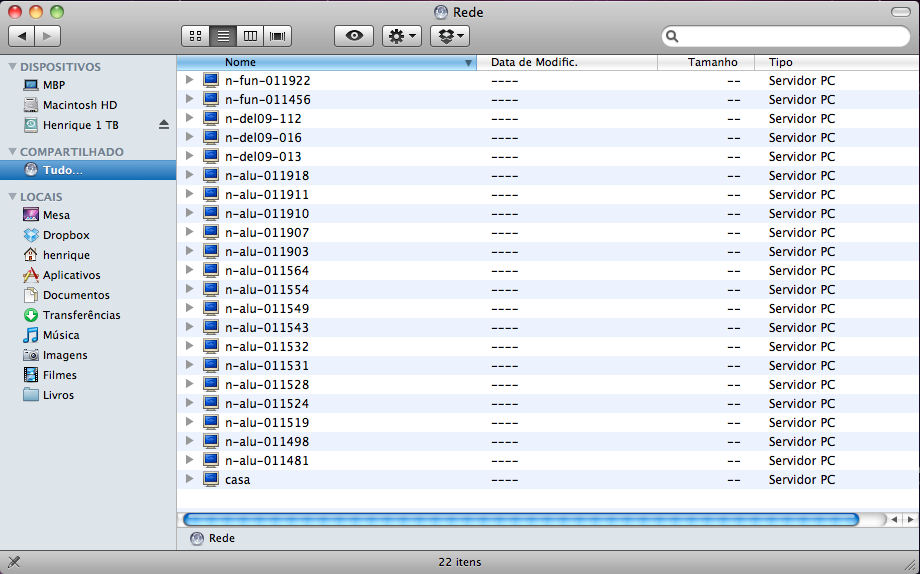920x574 pixels.
Task: Open the gear Action menu
Action: [402, 36]
